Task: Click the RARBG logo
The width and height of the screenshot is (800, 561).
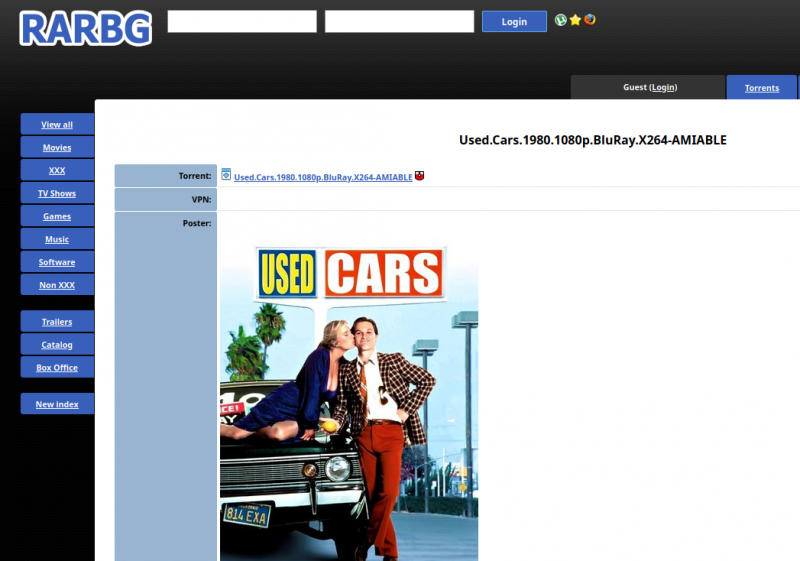Action: (86, 29)
